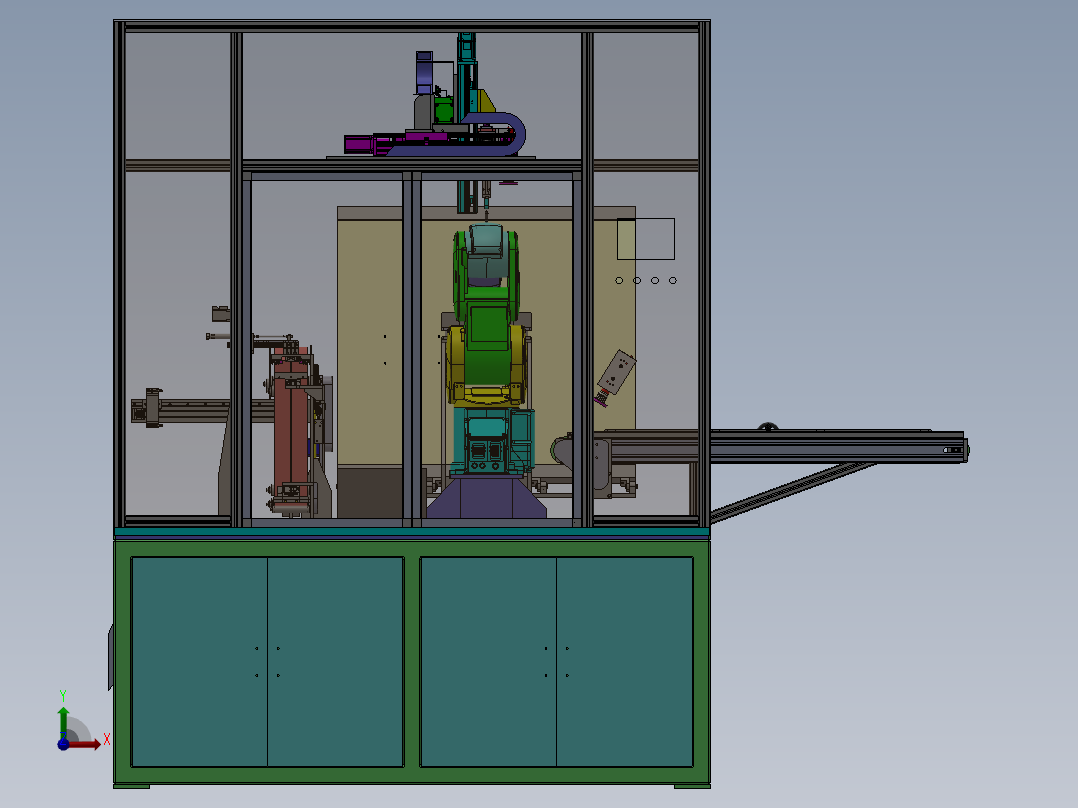Image resolution: width=1078 pixels, height=808 pixels.
Task: Select the leftmost teal cabinet door
Action: [x=199, y=662]
